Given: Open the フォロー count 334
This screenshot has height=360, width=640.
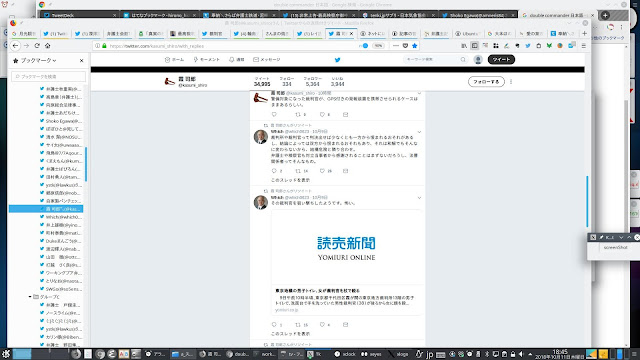Looking at the screenshot, I should [x=287, y=82].
